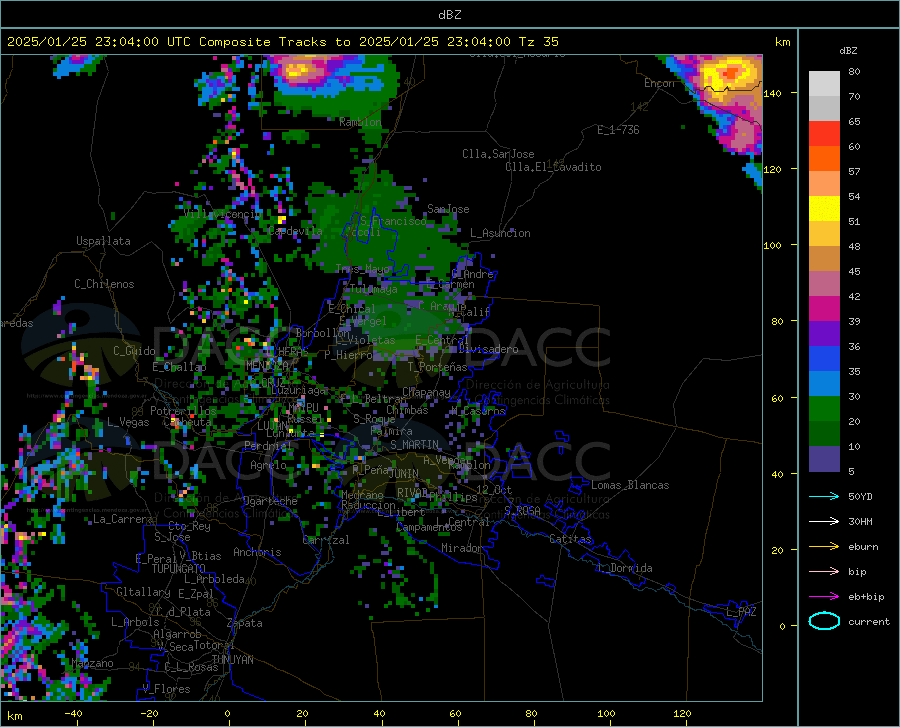Screen dimensions: 900x727
Task: Select the C_Guido label
Action: coord(134,351)
